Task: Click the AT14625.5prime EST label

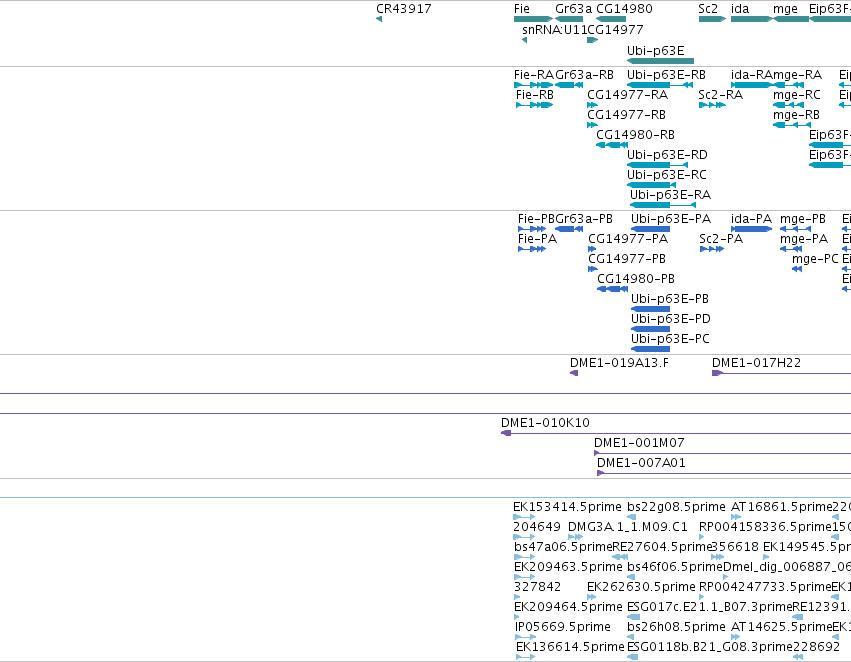Action: click(782, 627)
